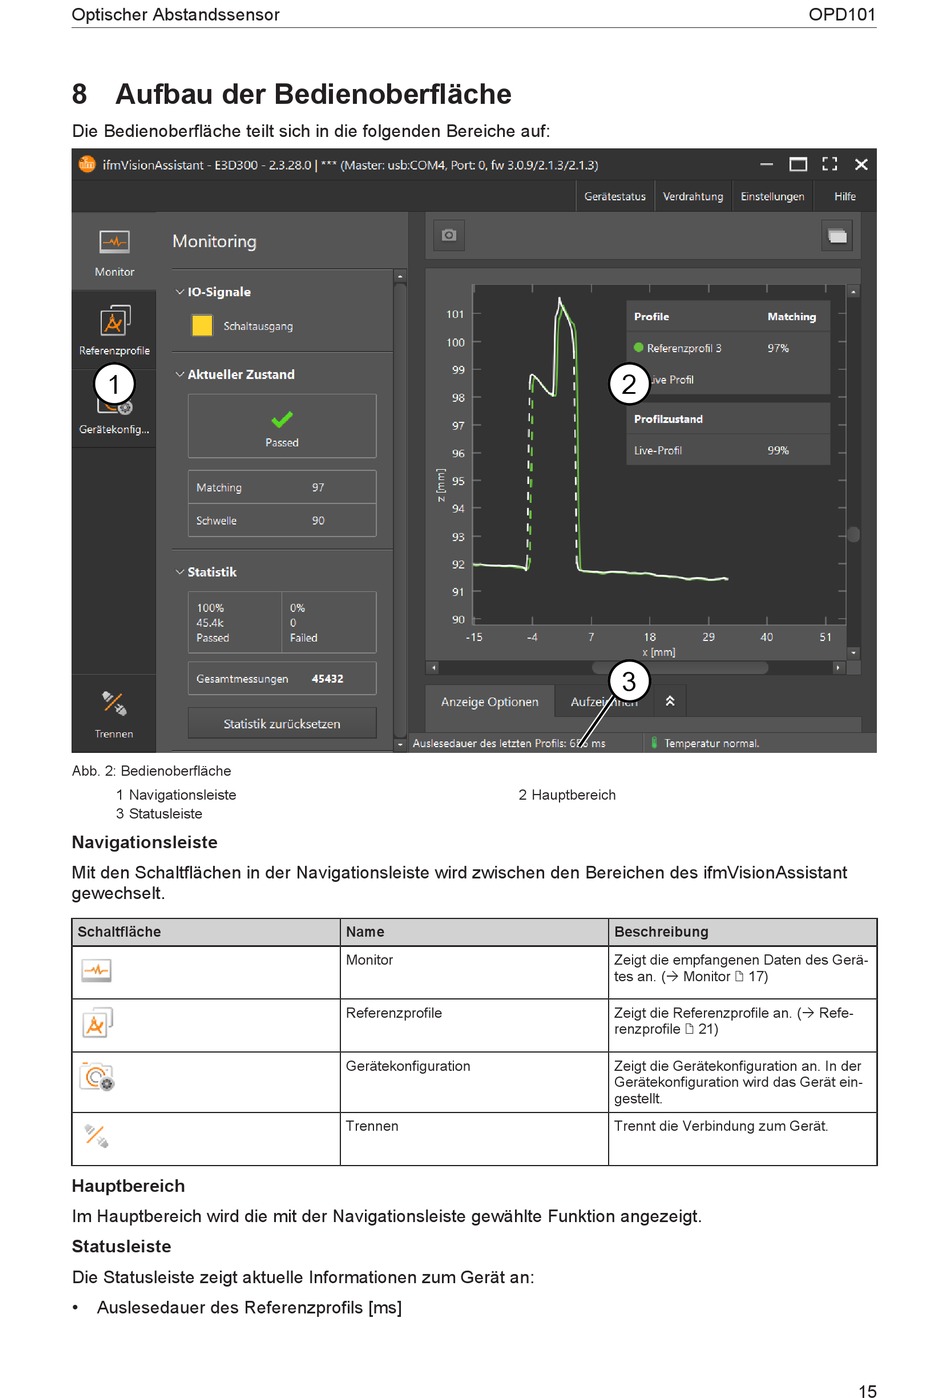Click the Failed statistics cell
950x1398 pixels.
click(x=329, y=622)
